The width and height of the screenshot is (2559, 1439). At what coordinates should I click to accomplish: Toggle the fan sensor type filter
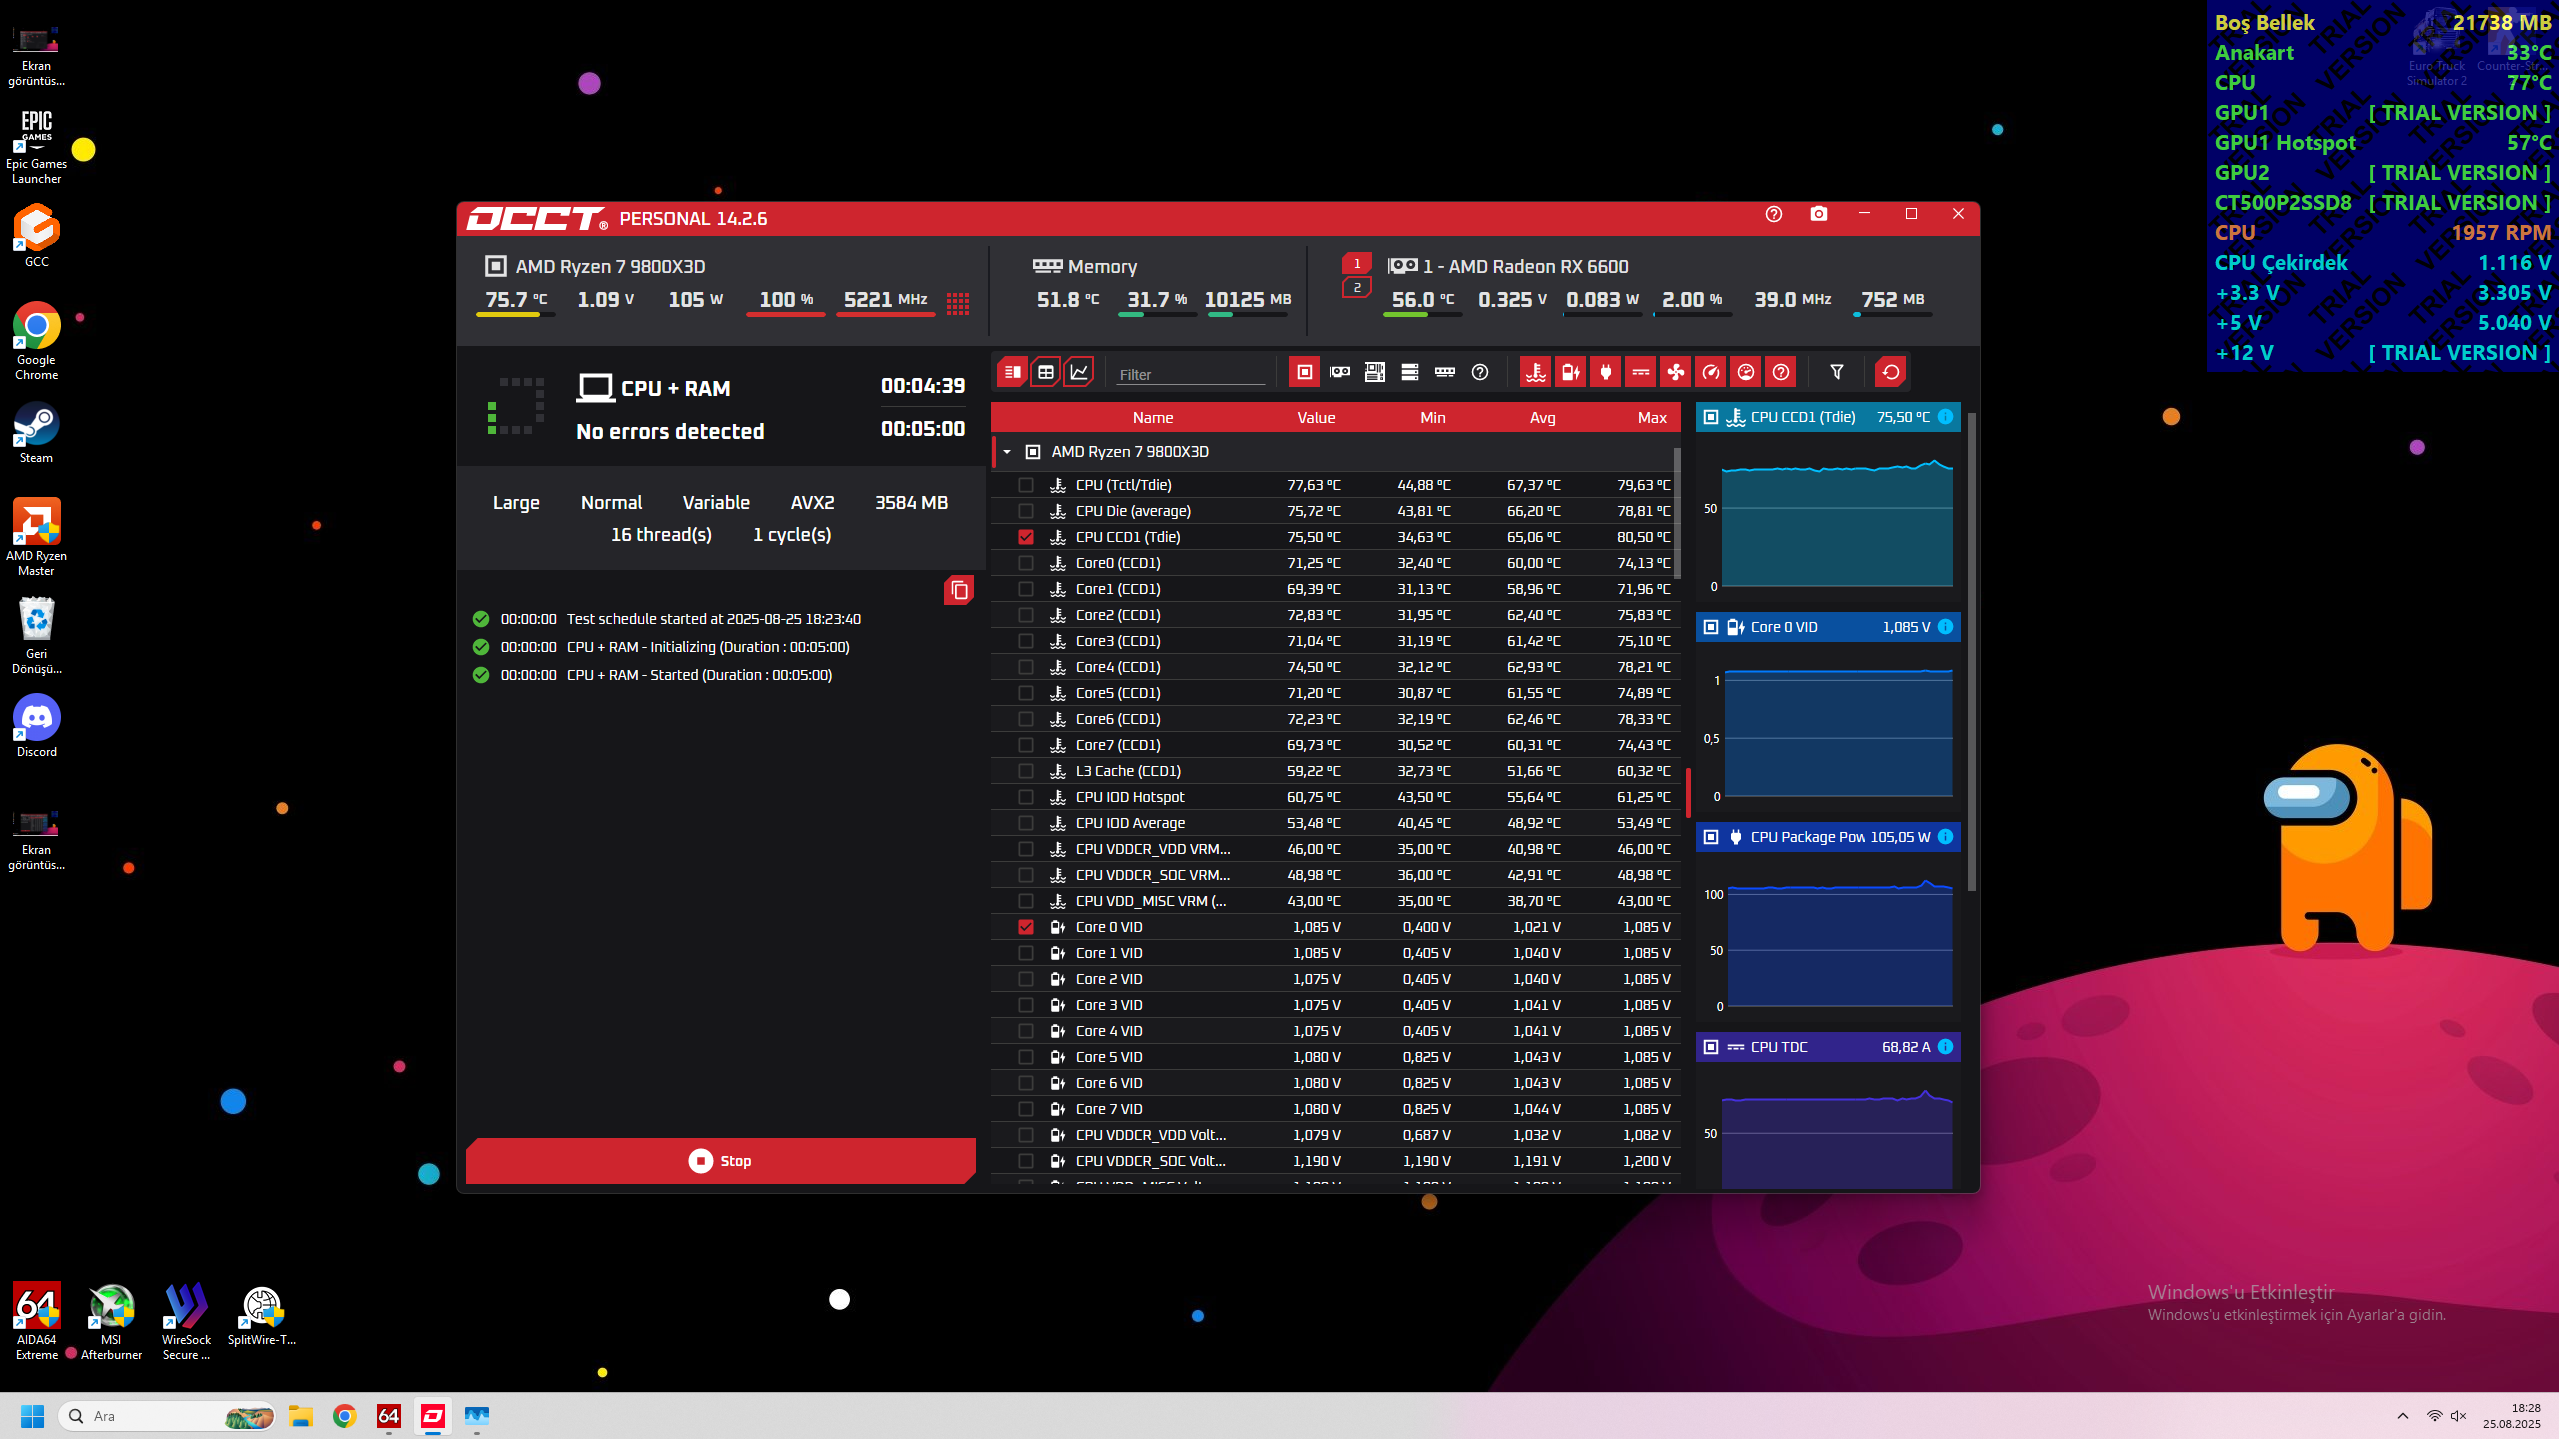[1676, 372]
